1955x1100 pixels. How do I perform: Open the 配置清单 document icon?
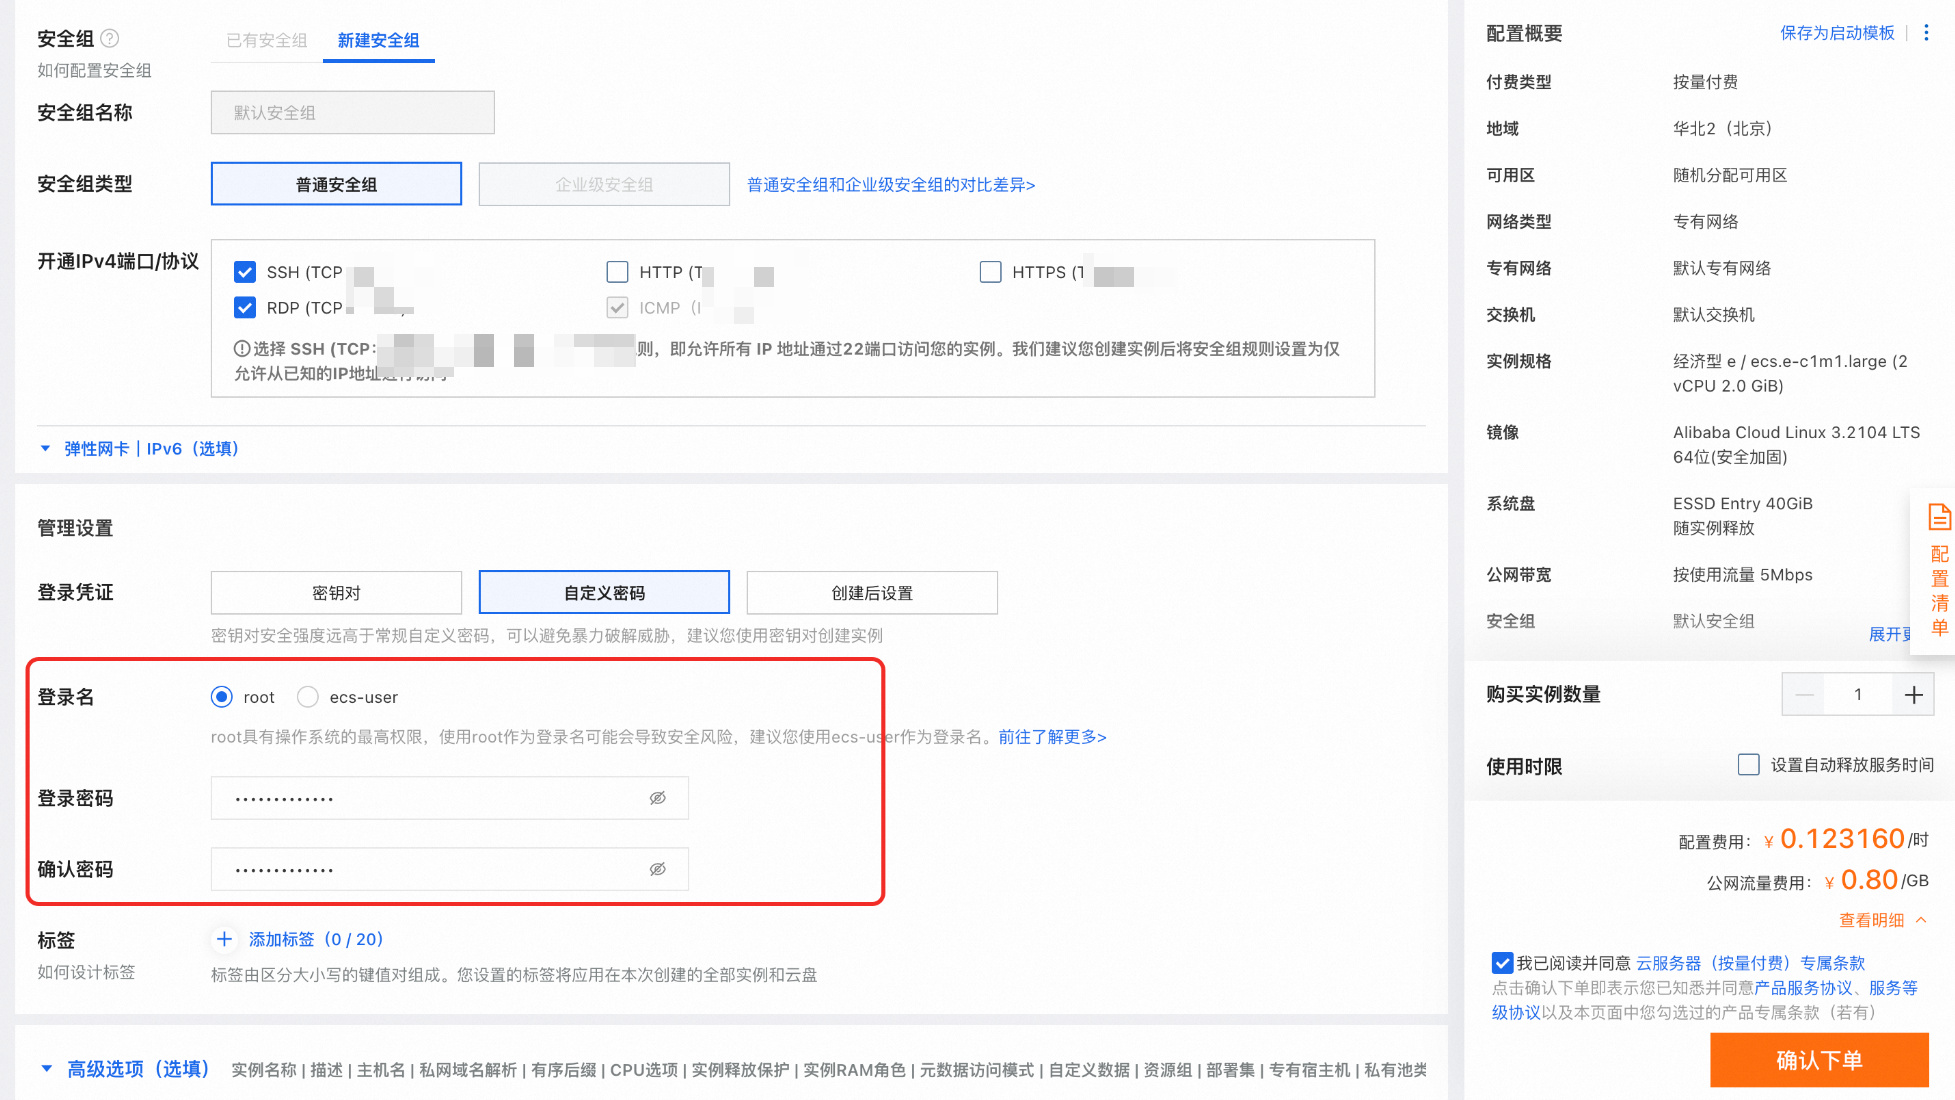[1939, 518]
